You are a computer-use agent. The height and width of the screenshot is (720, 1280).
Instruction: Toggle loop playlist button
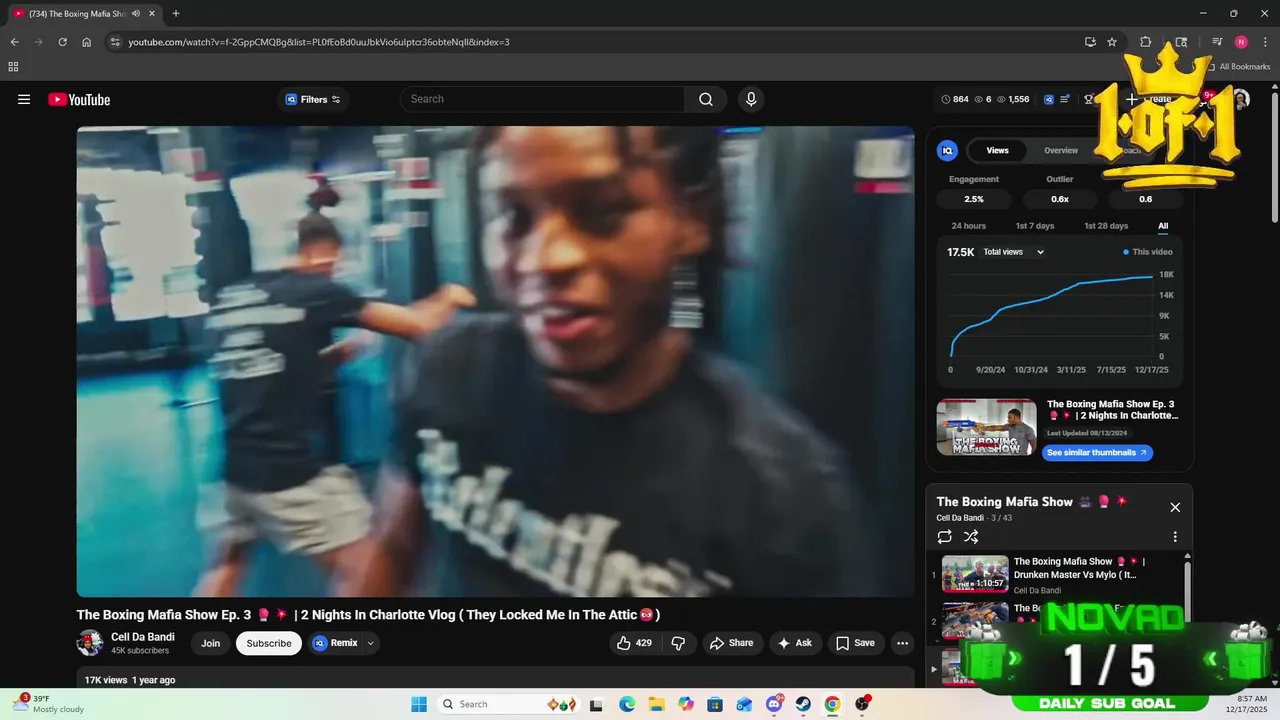(945, 537)
